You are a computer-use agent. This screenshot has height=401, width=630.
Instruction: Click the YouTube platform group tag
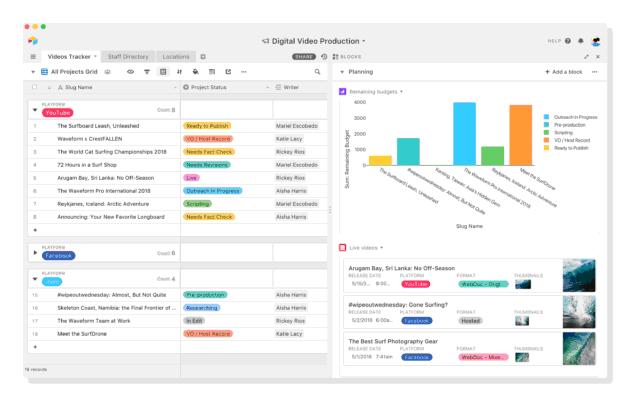tap(58, 113)
